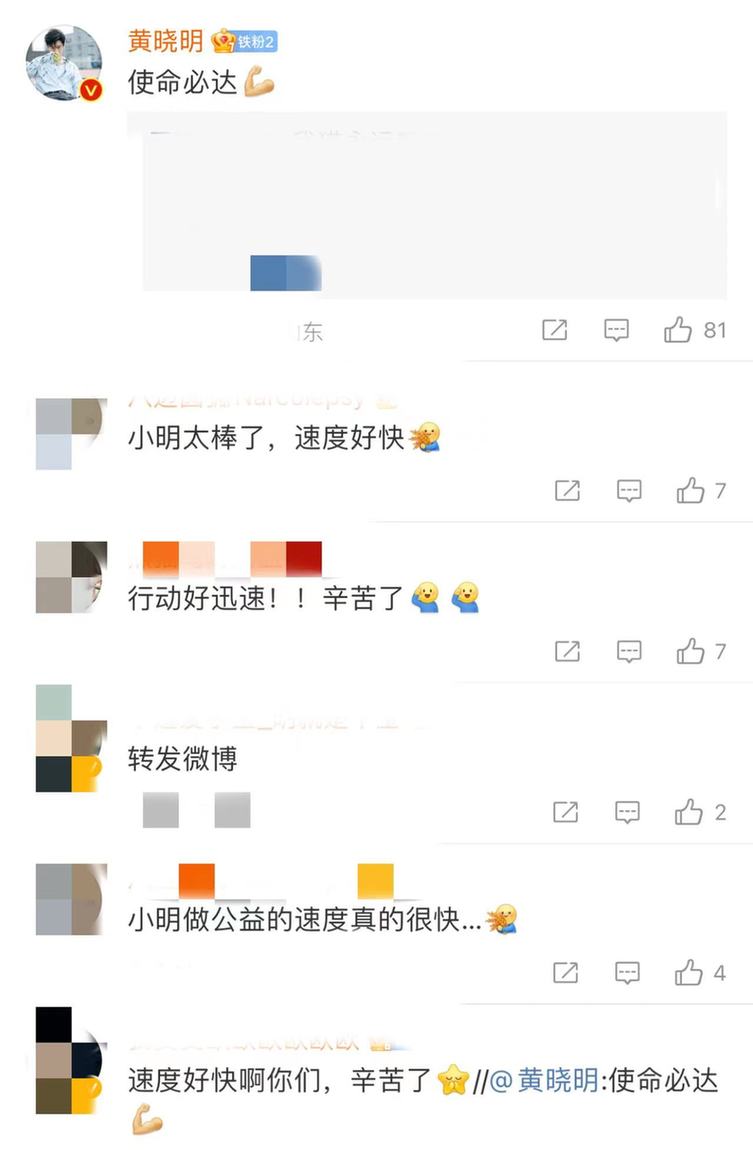Like the comment 小明做公益的速度真的很快
This screenshot has height=1150, width=753.
coord(688,972)
